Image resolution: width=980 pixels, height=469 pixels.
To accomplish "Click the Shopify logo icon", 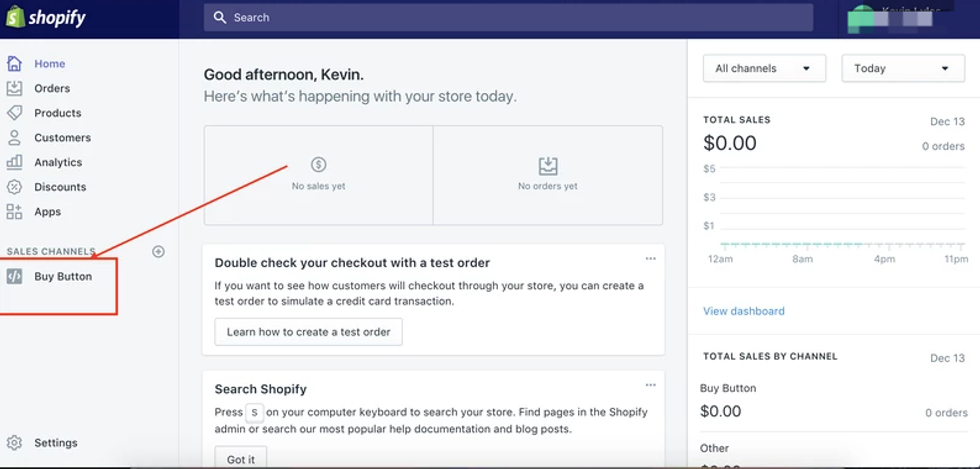I will point(15,17).
